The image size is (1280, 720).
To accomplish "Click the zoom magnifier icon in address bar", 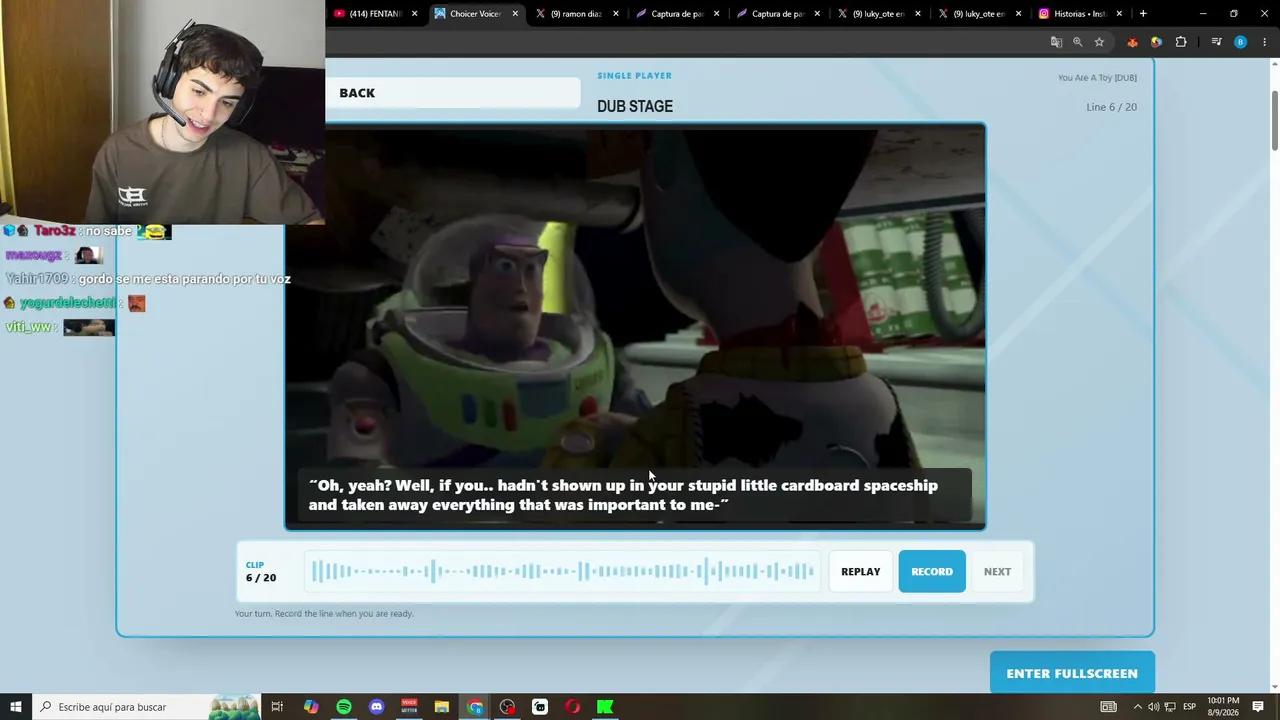I will coord(1077,42).
